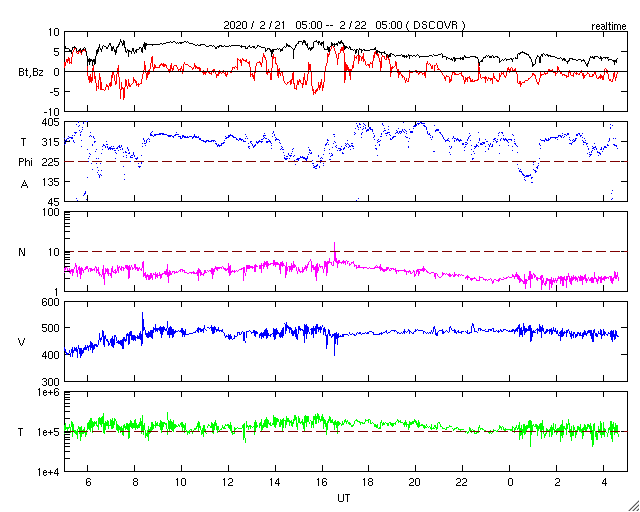The height and width of the screenshot is (512, 640).
Task: Click the '100' tick label on density panel
Action: pyautogui.click(x=51, y=212)
